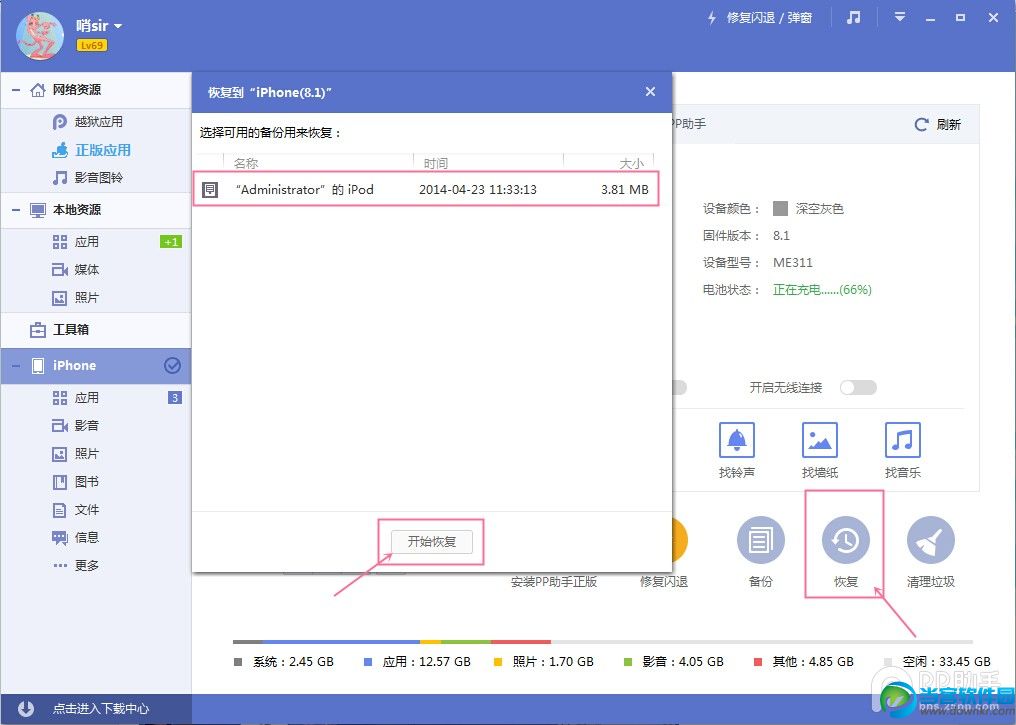Click the storage usage bar
Image resolution: width=1016 pixels, height=725 pixels.
[x=603, y=642]
